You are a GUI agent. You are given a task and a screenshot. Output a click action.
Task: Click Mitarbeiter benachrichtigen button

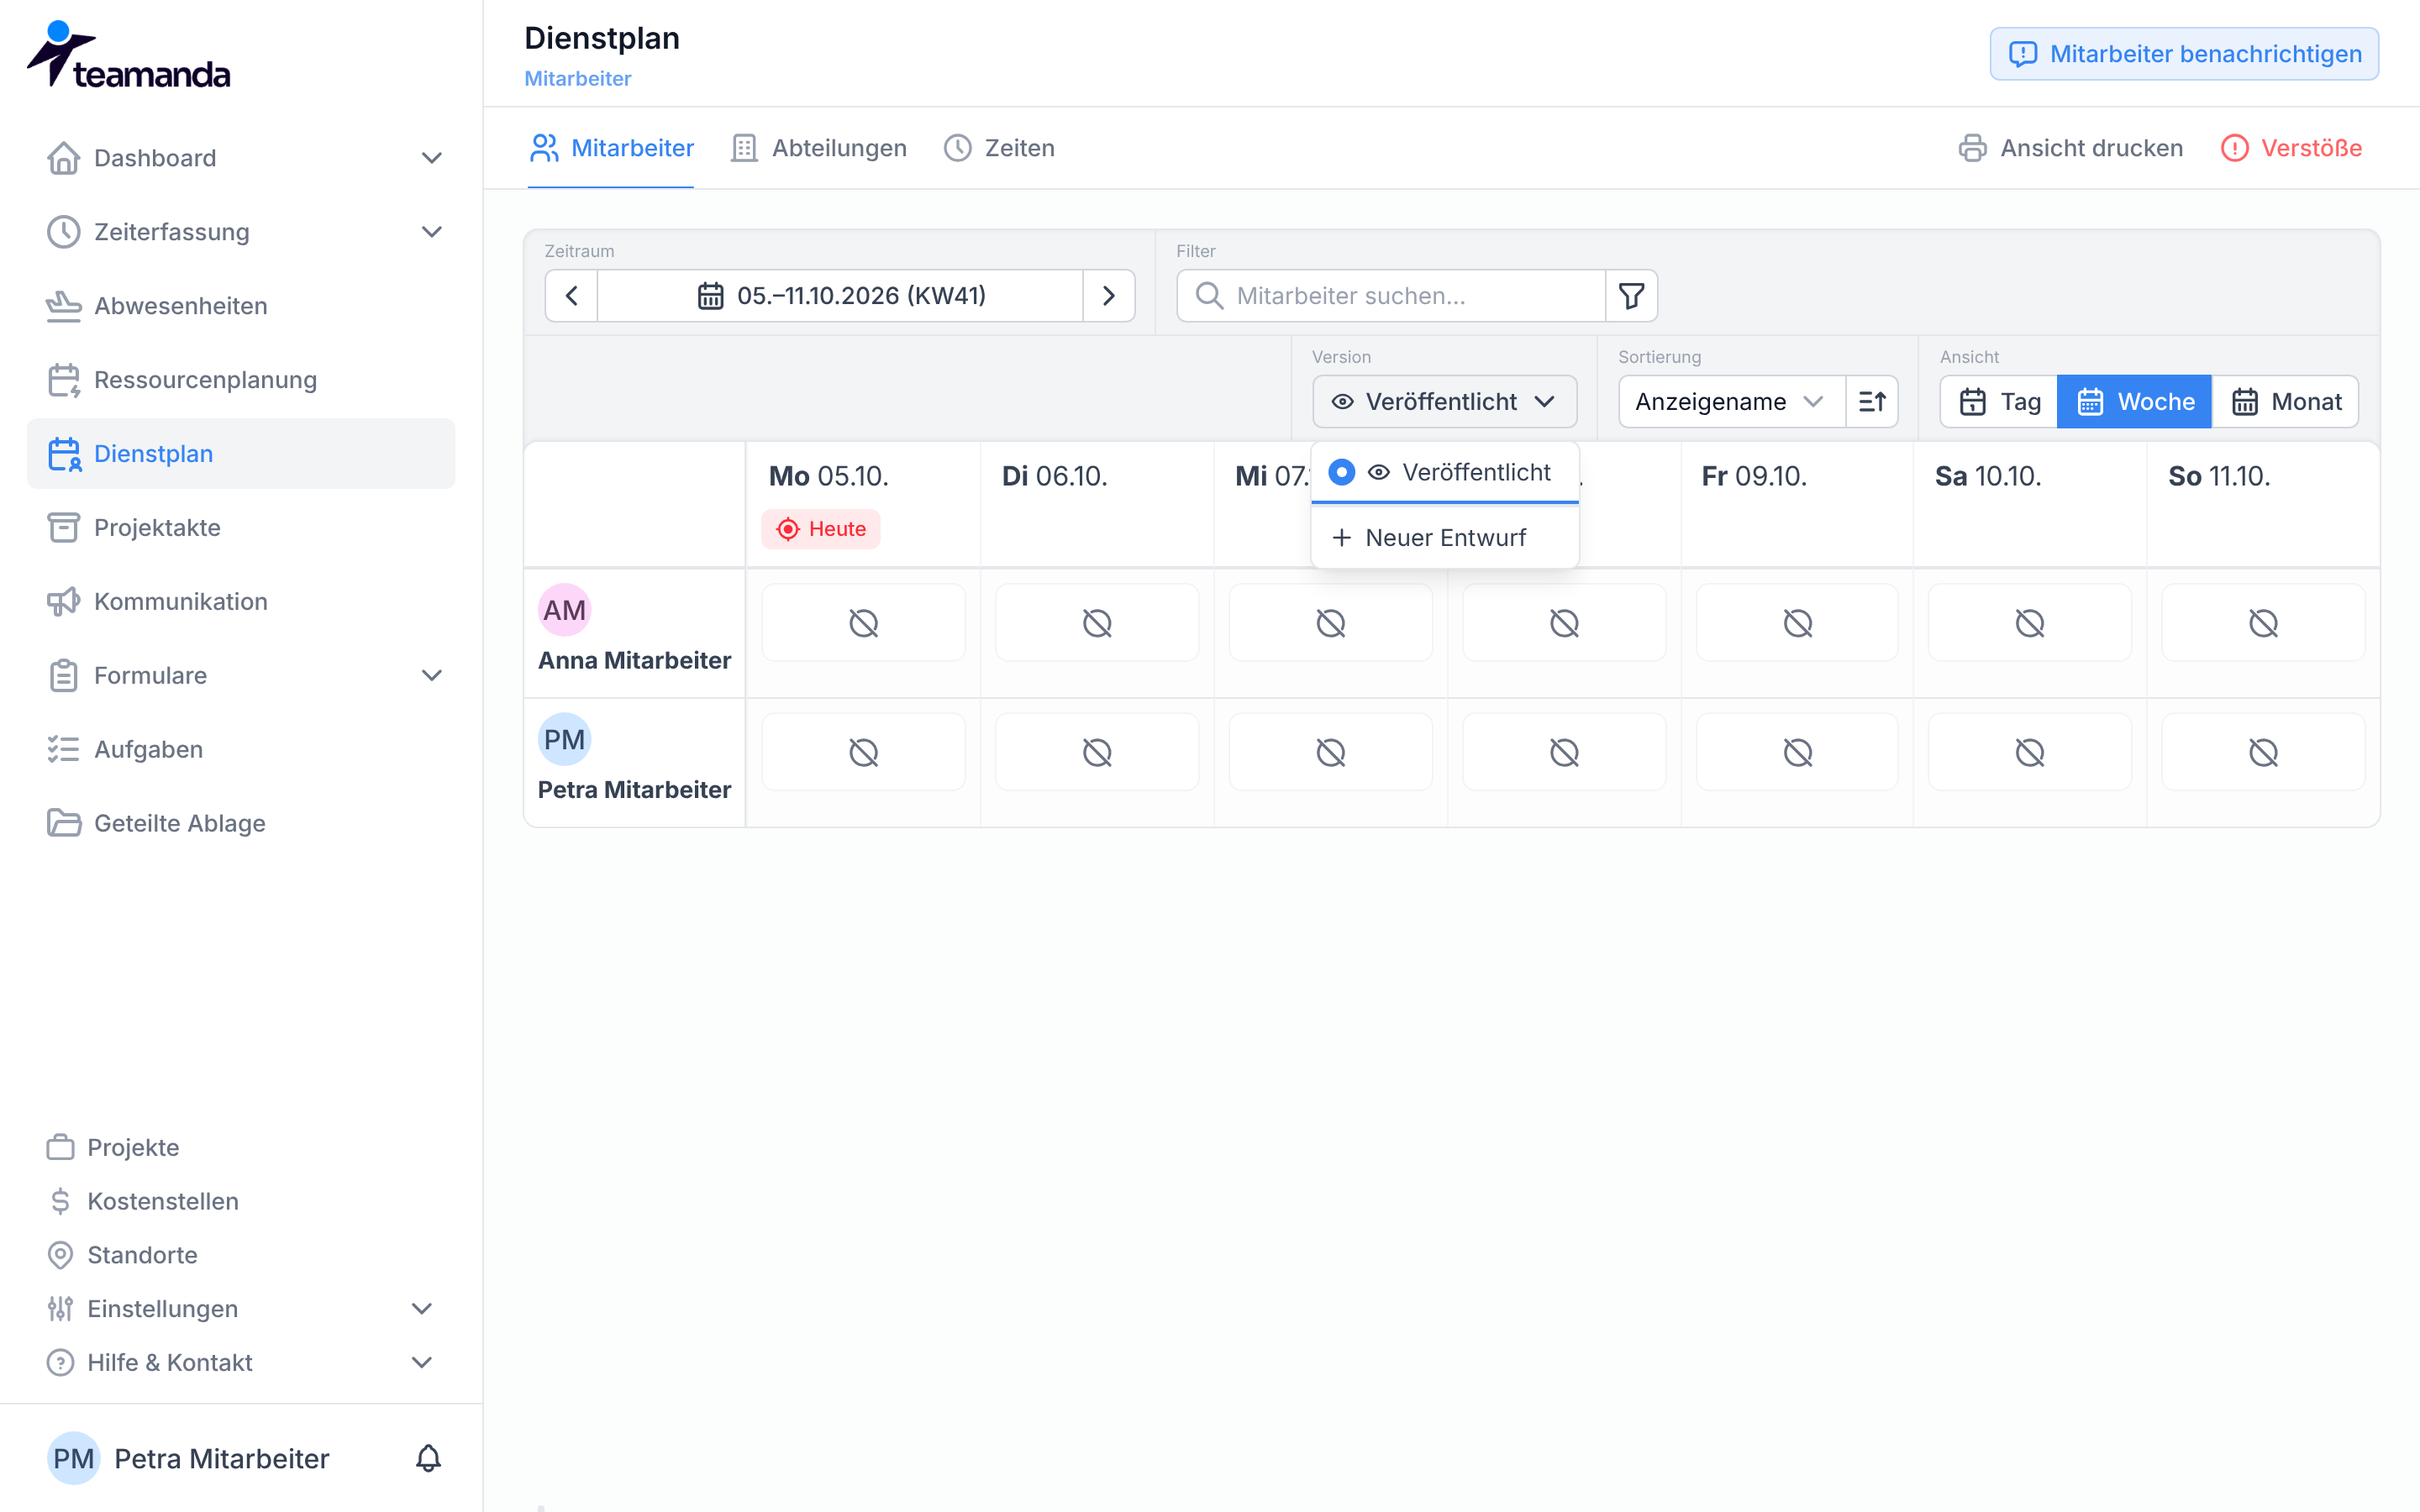(x=2184, y=54)
